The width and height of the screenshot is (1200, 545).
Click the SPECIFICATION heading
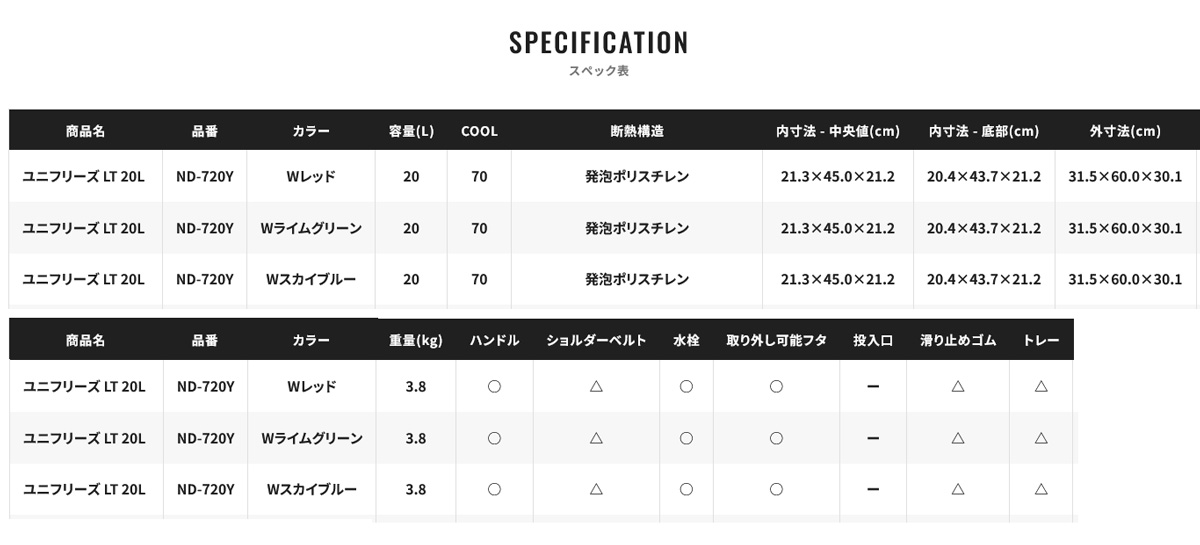[x=599, y=42]
